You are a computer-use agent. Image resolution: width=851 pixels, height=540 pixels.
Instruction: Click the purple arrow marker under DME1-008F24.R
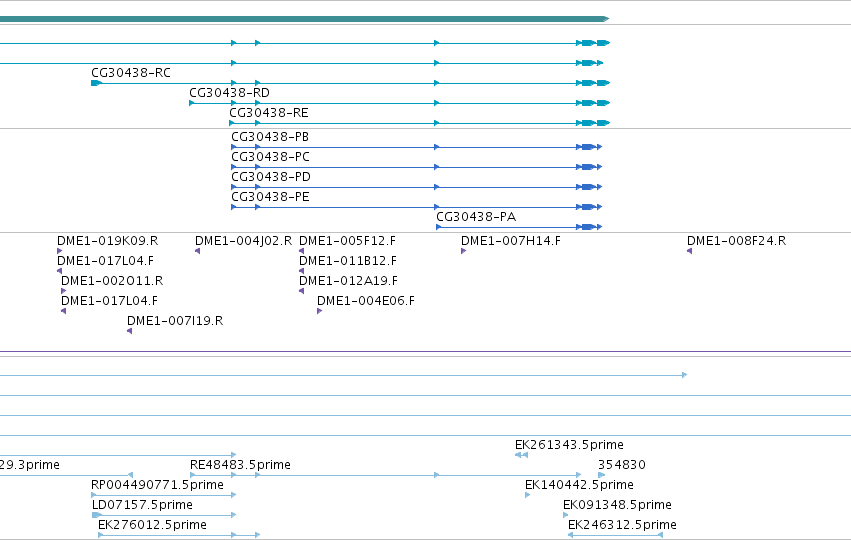689,251
